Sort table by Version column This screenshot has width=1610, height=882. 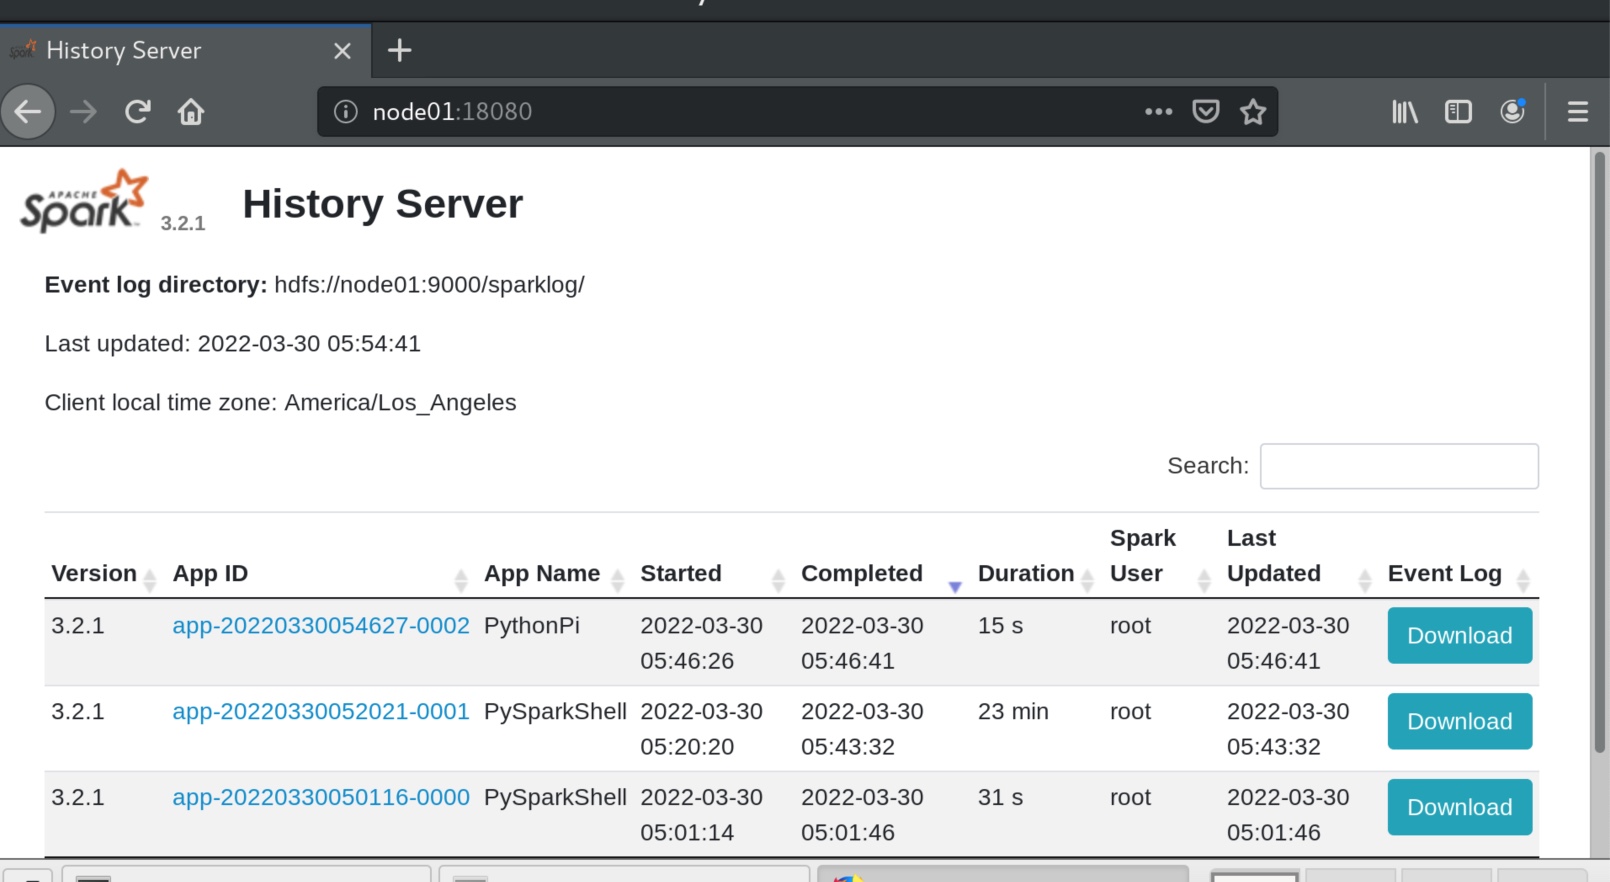click(x=104, y=573)
